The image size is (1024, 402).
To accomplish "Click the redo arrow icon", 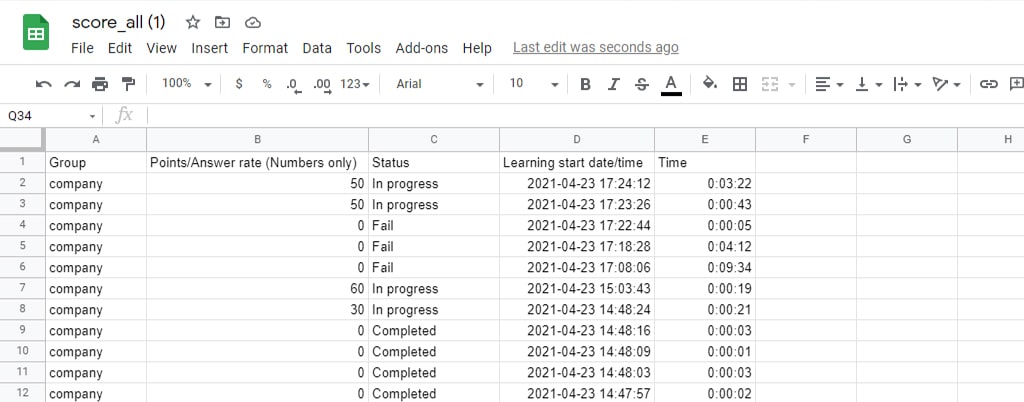I will pos(71,84).
